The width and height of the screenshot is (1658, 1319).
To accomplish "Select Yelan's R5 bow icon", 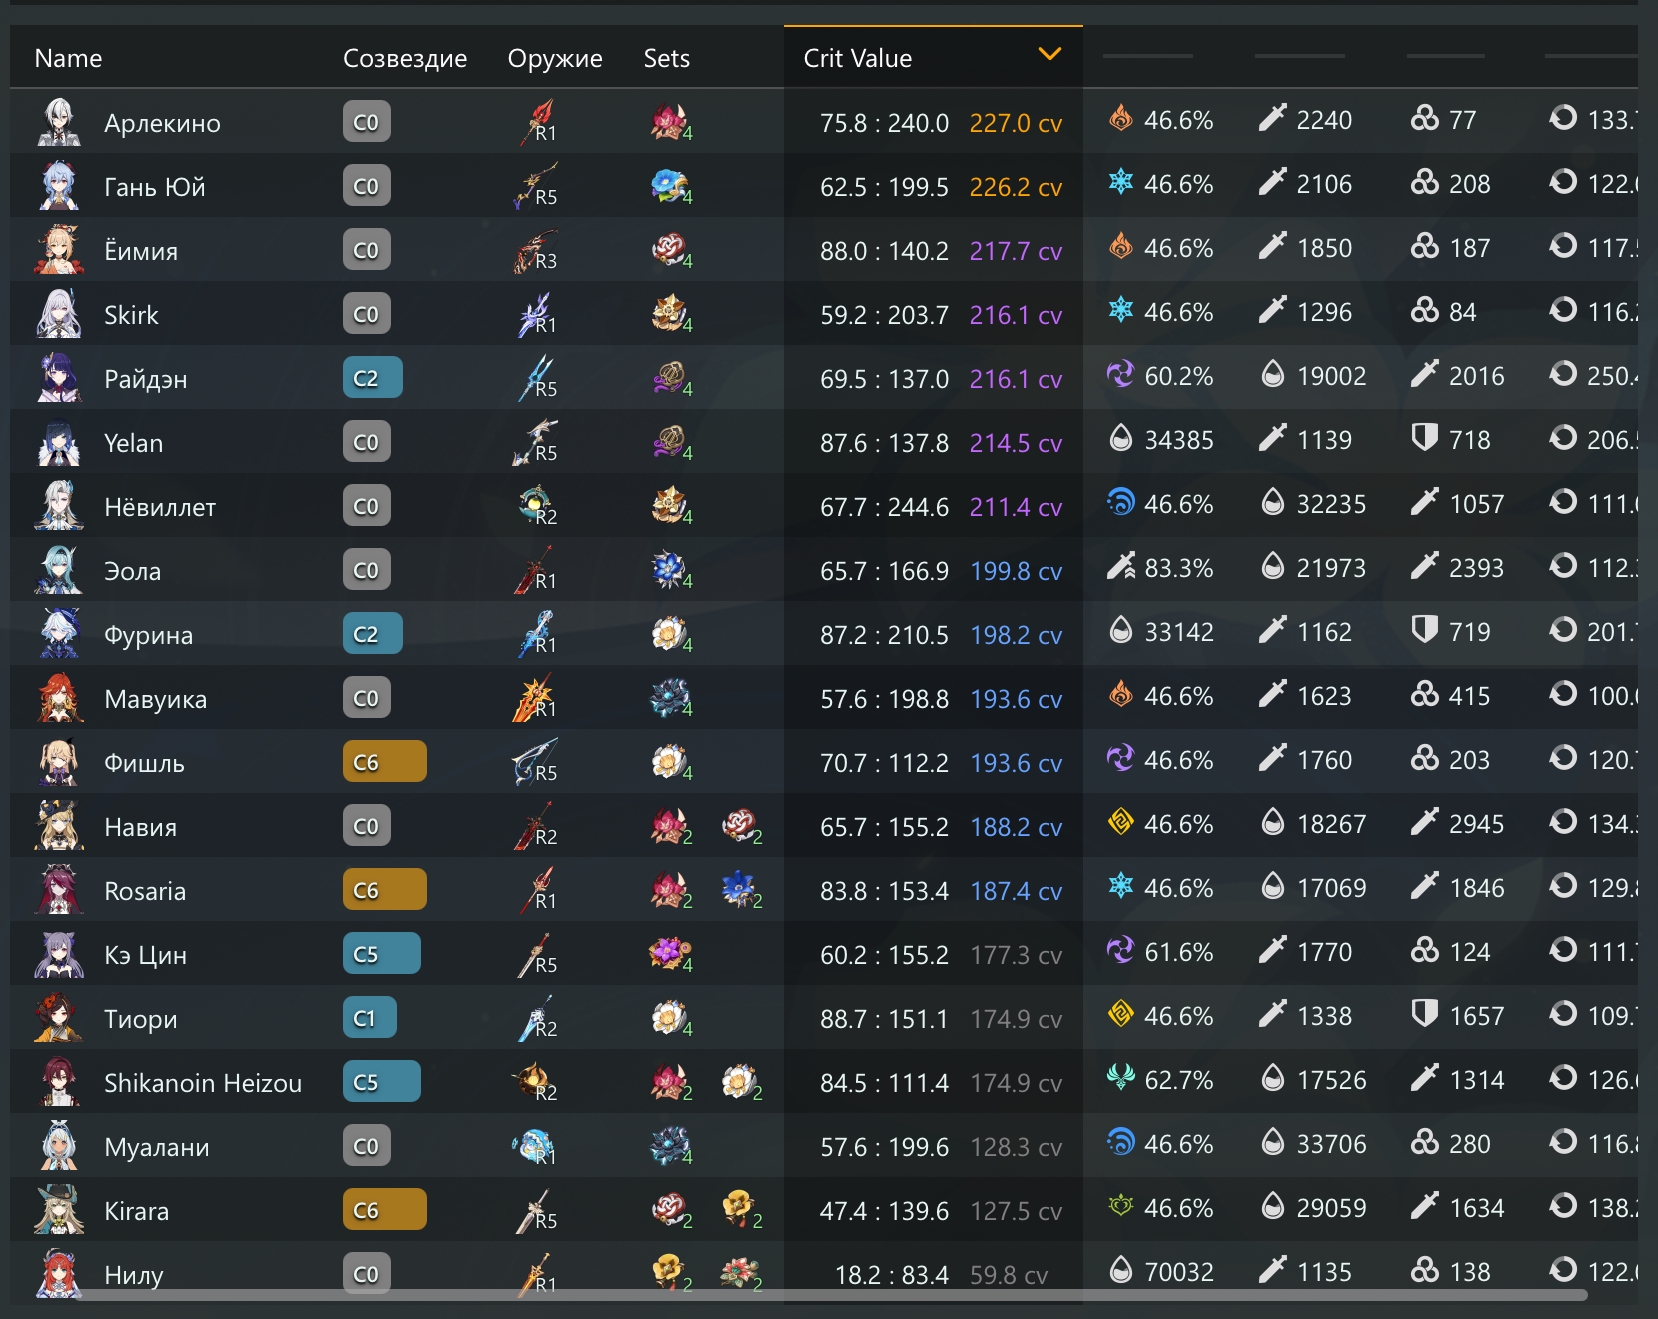I will point(537,442).
